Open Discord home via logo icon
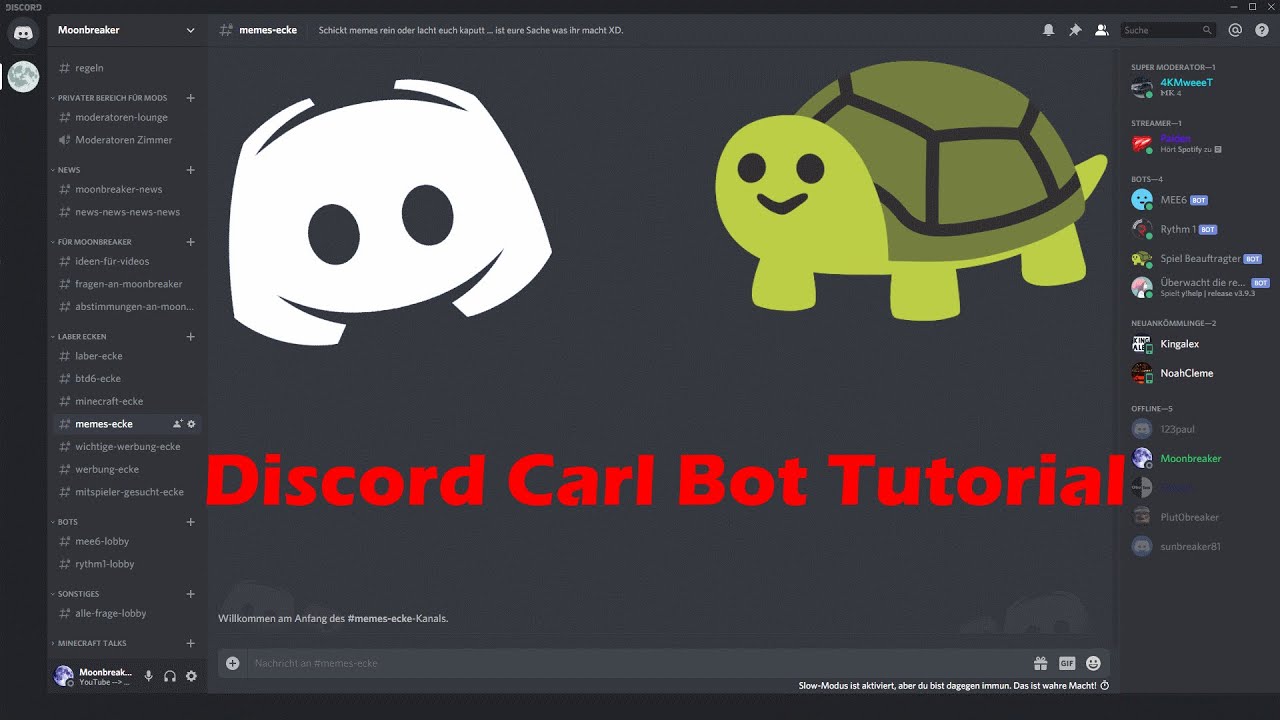This screenshot has width=1280, height=720. click(23, 33)
